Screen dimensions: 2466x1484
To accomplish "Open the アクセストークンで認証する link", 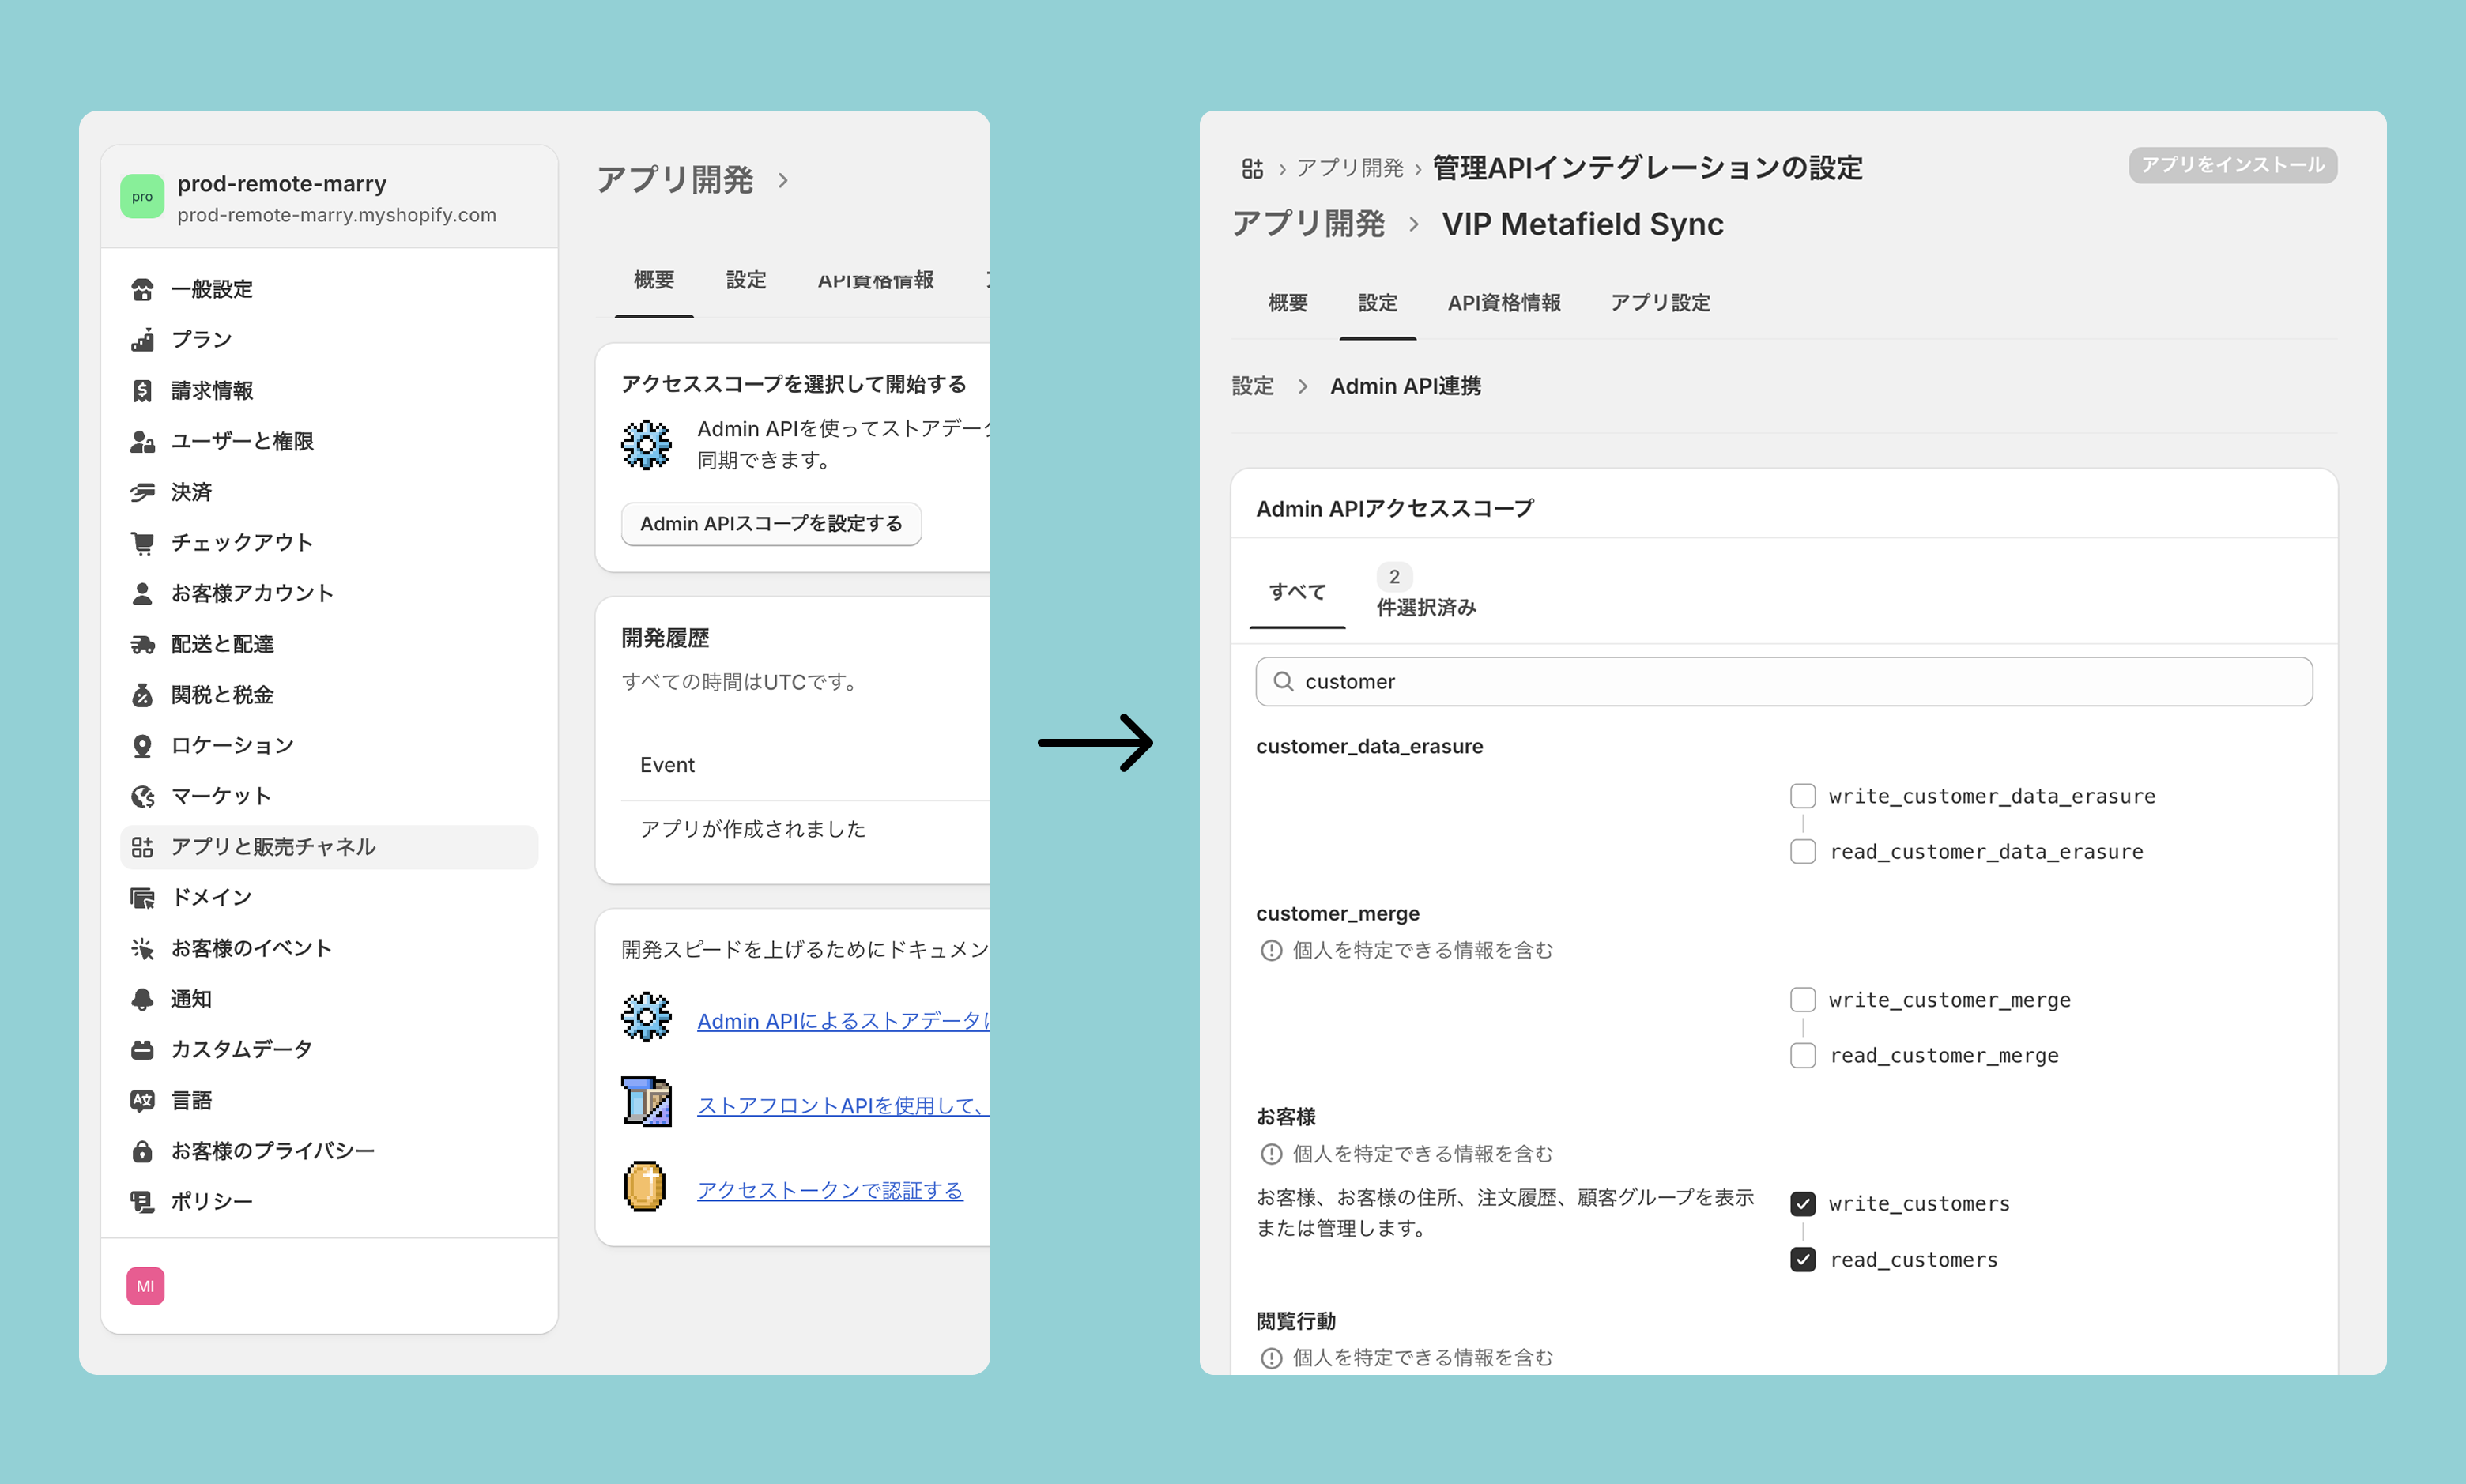I will 829,1191.
